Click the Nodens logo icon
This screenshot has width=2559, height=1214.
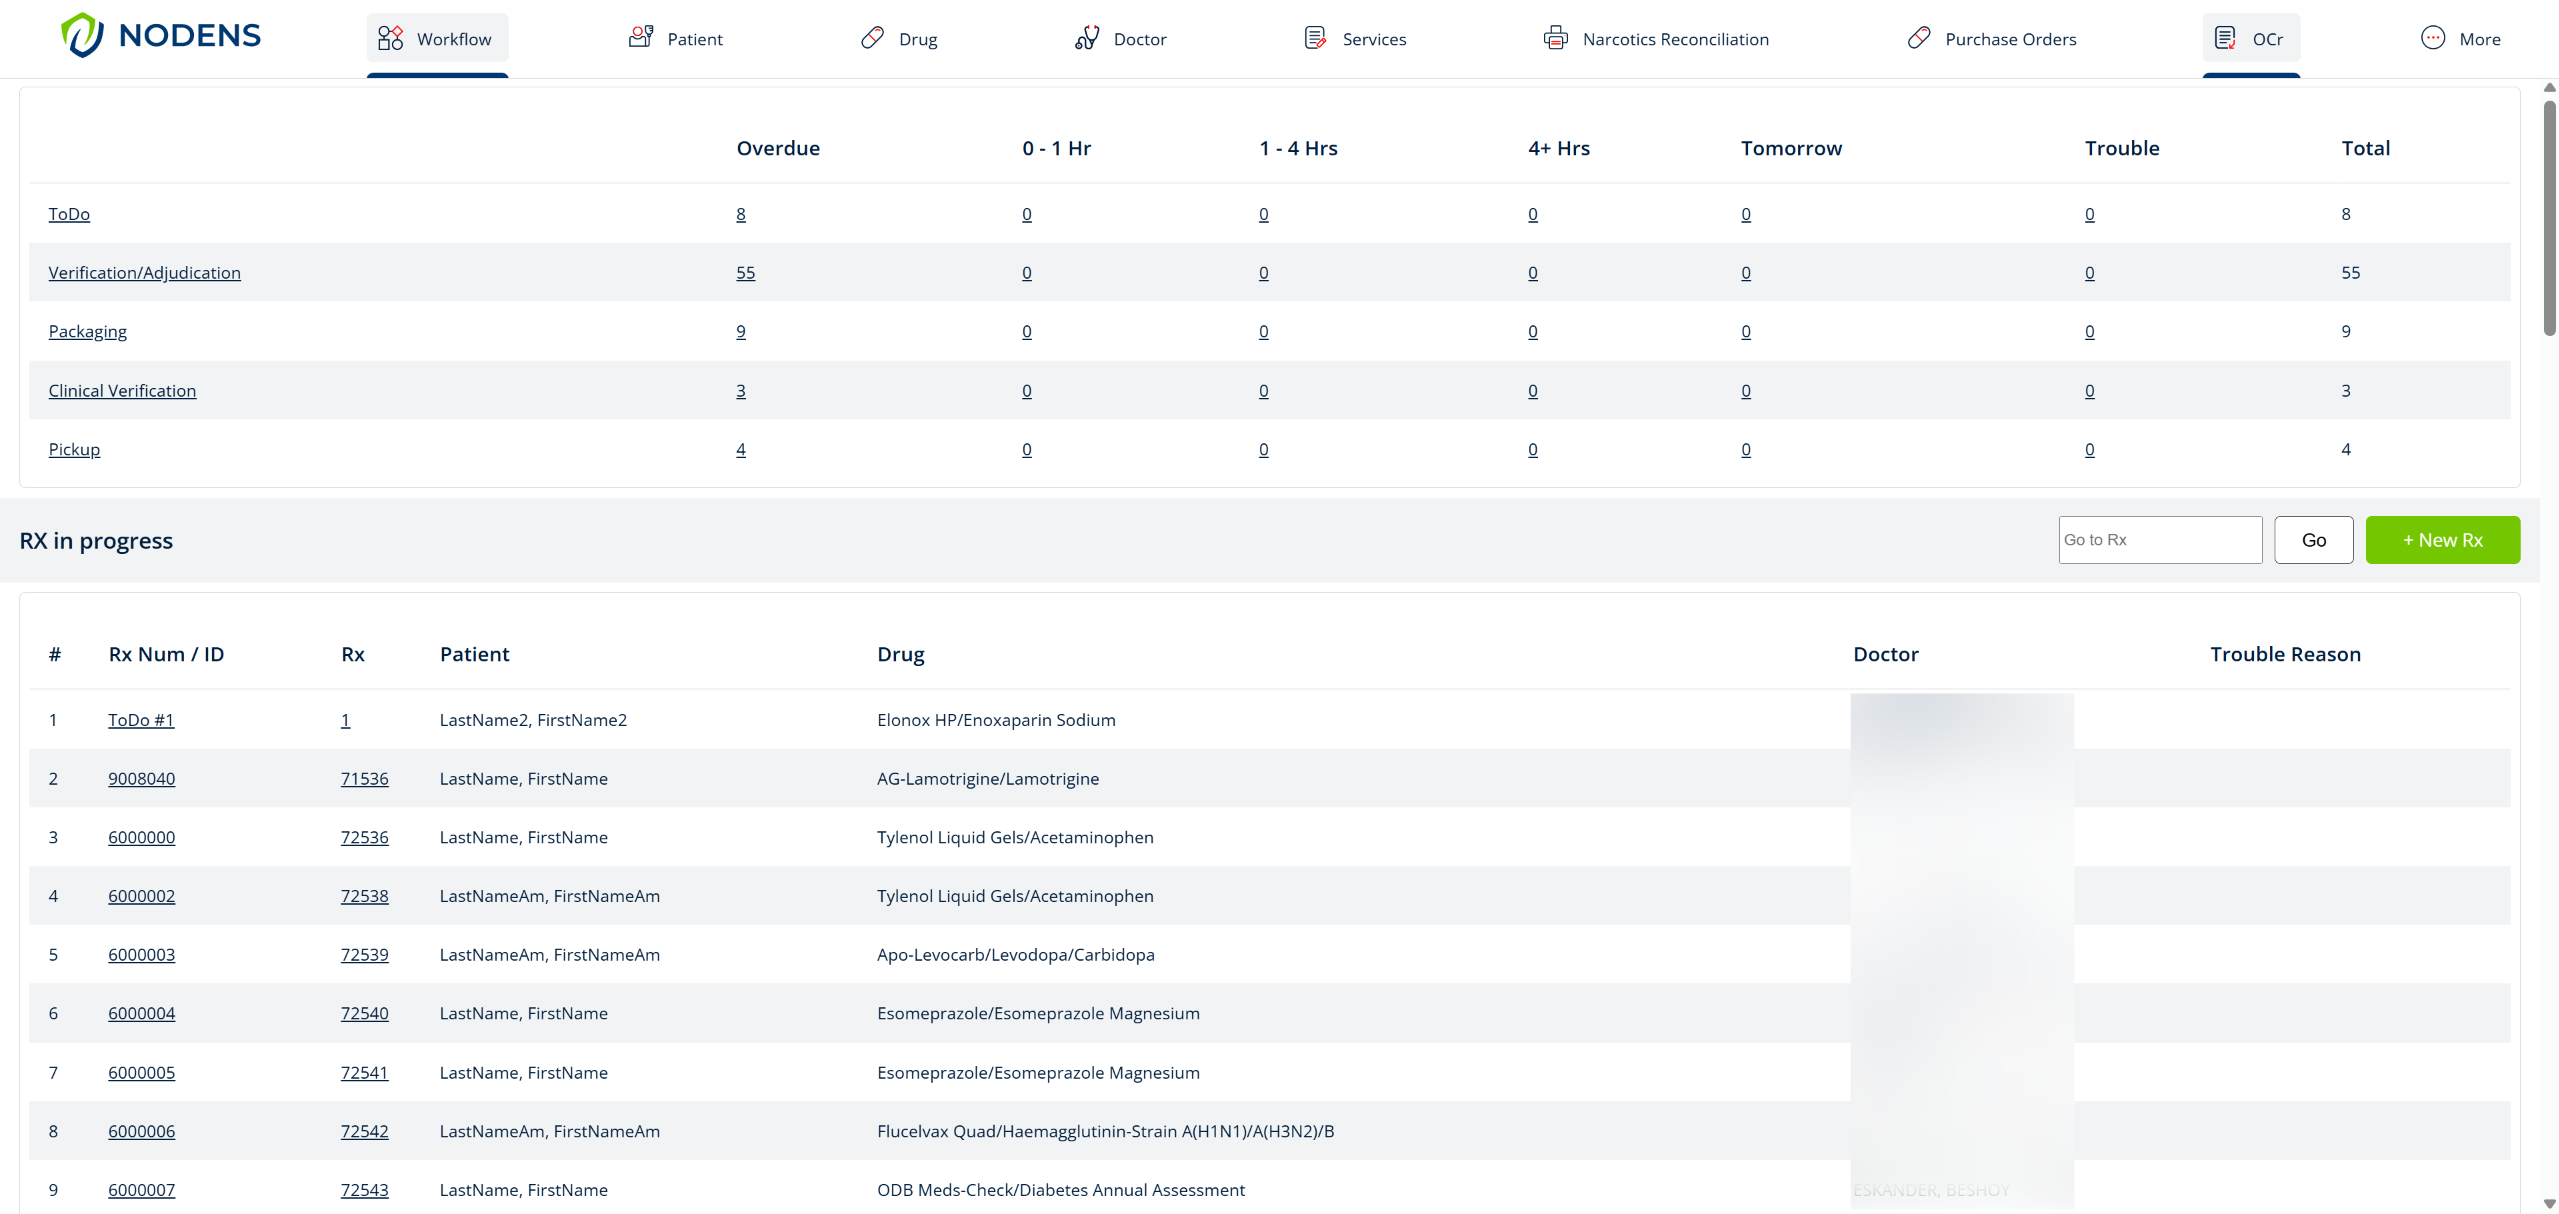tap(82, 36)
